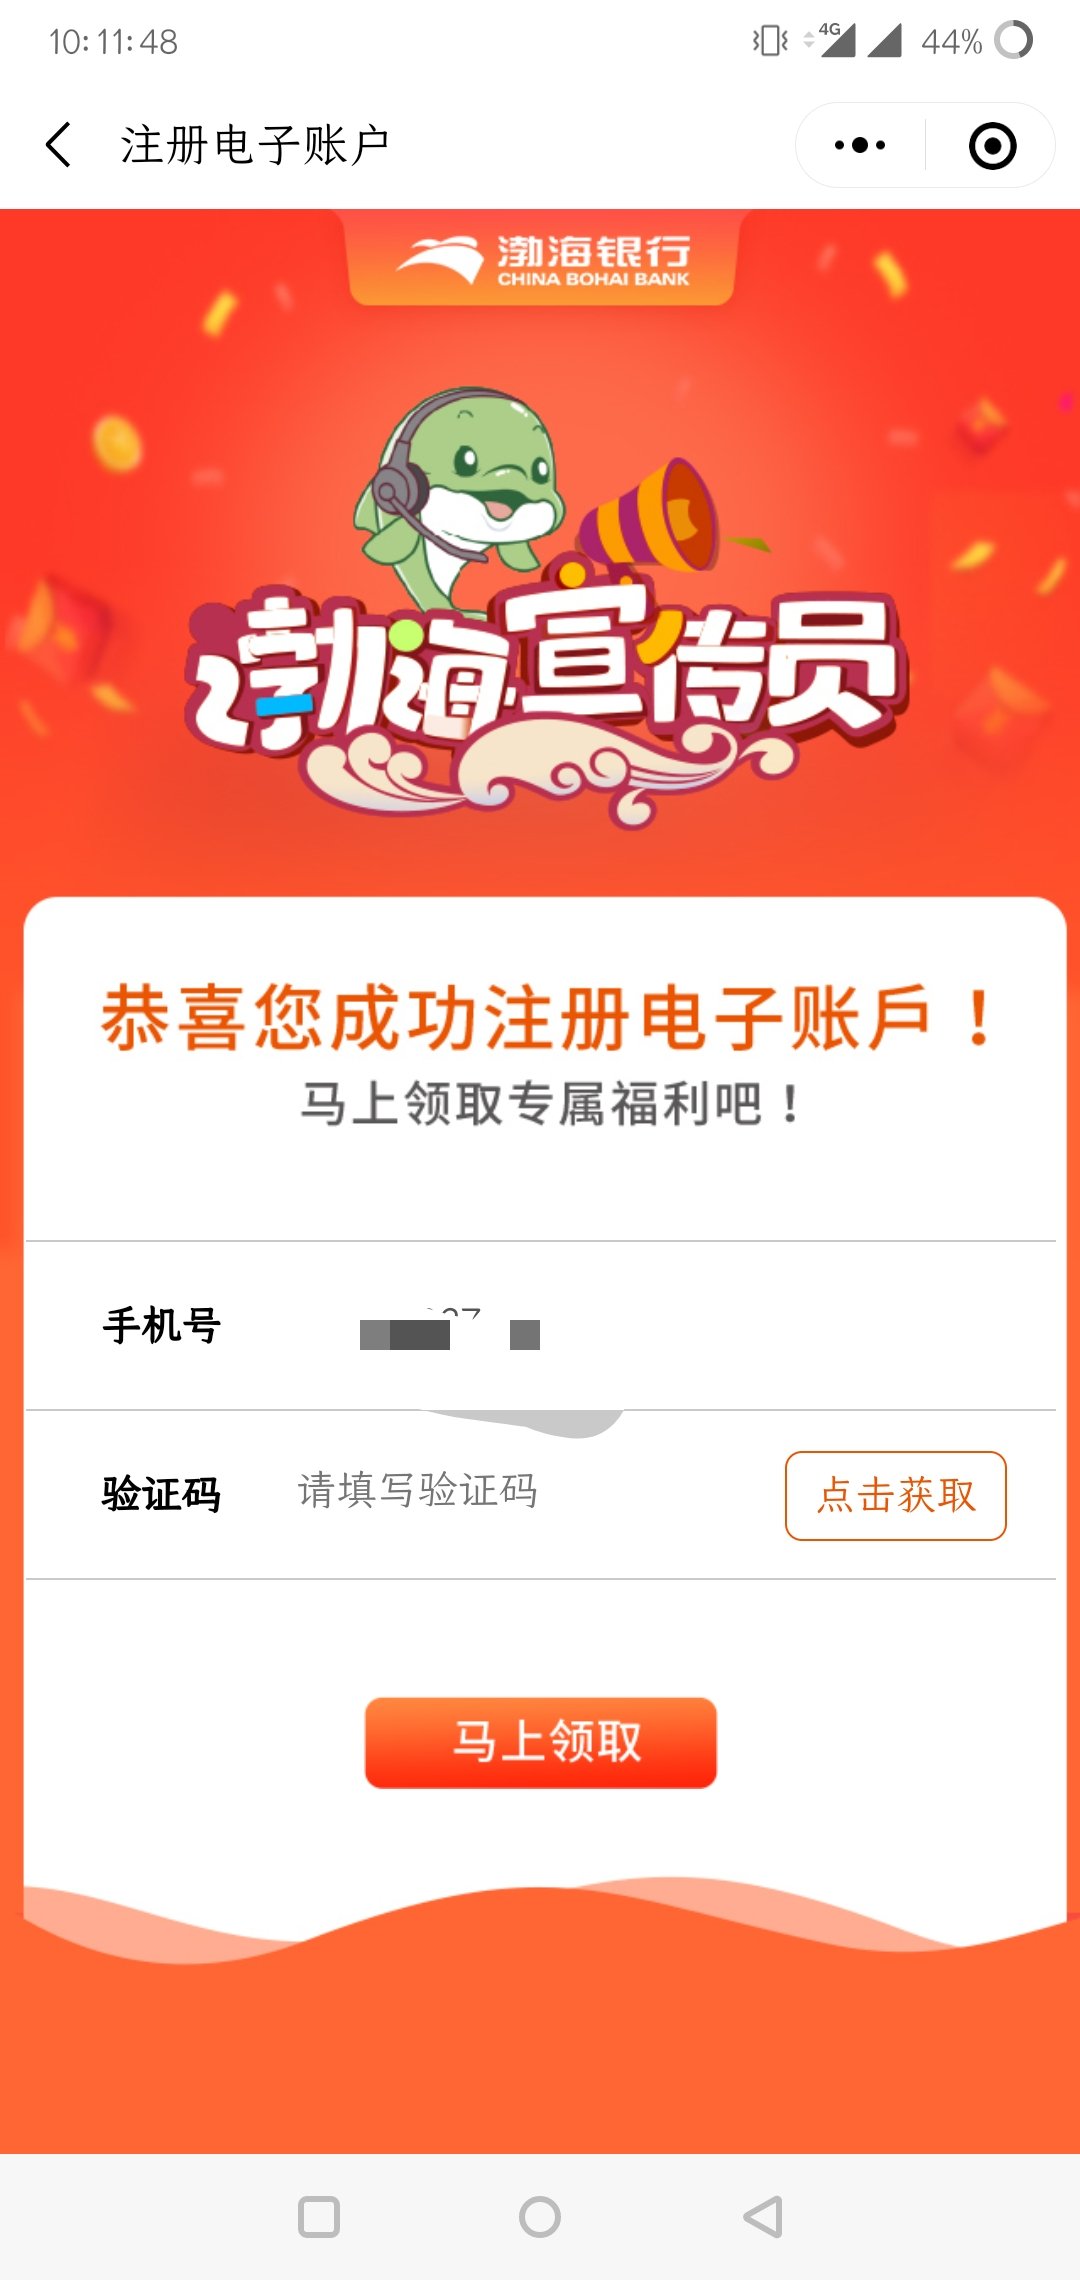The height and width of the screenshot is (2280, 1080).
Task: Close the mini program via circle target icon
Action: 992,146
